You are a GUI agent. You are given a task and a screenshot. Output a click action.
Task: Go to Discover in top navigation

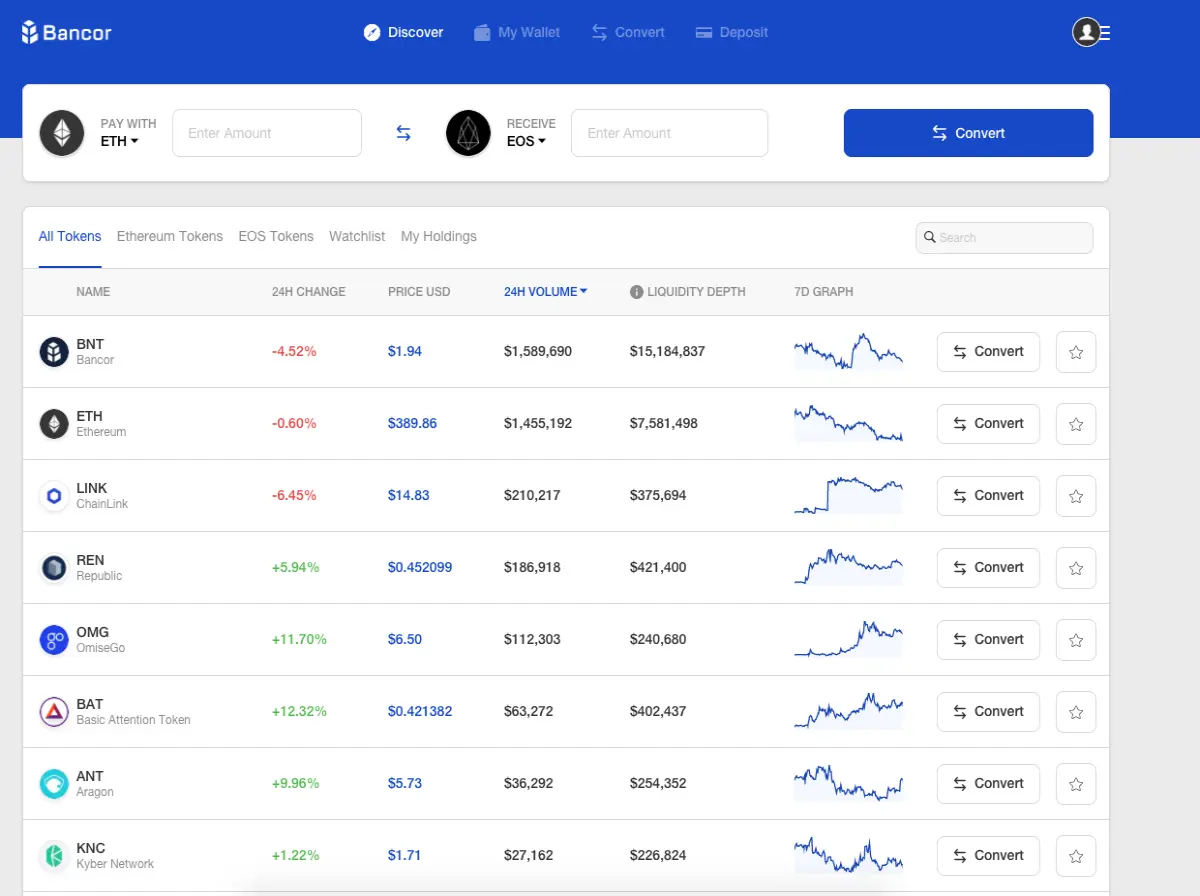404,32
